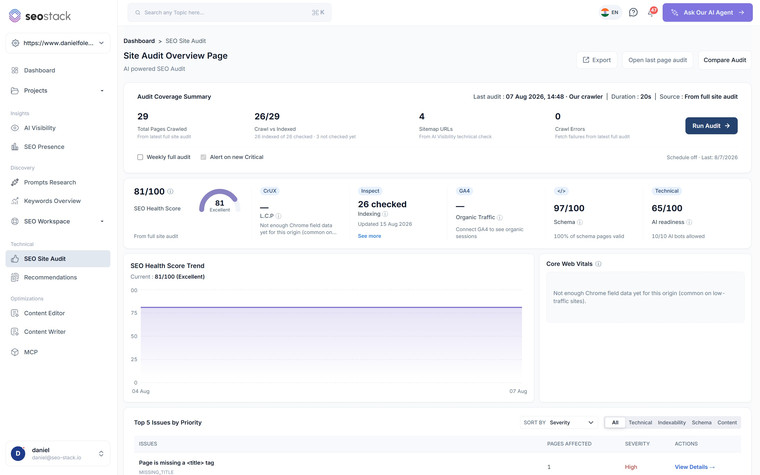Screen dimensions: 760x475
Task: Click info icon beside AI readiness
Action: (689, 222)
